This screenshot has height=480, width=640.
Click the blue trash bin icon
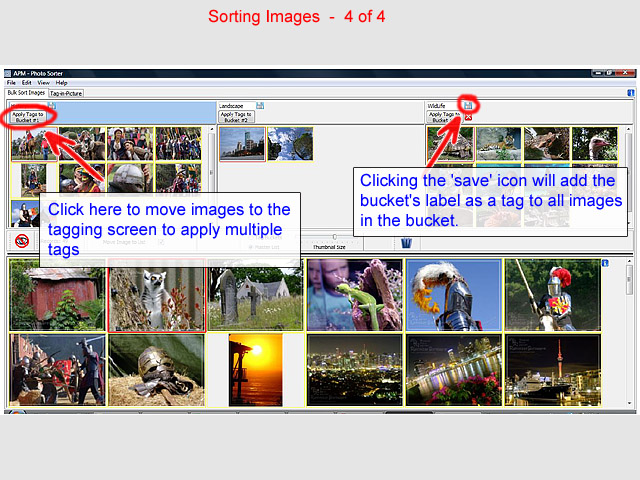(x=406, y=243)
